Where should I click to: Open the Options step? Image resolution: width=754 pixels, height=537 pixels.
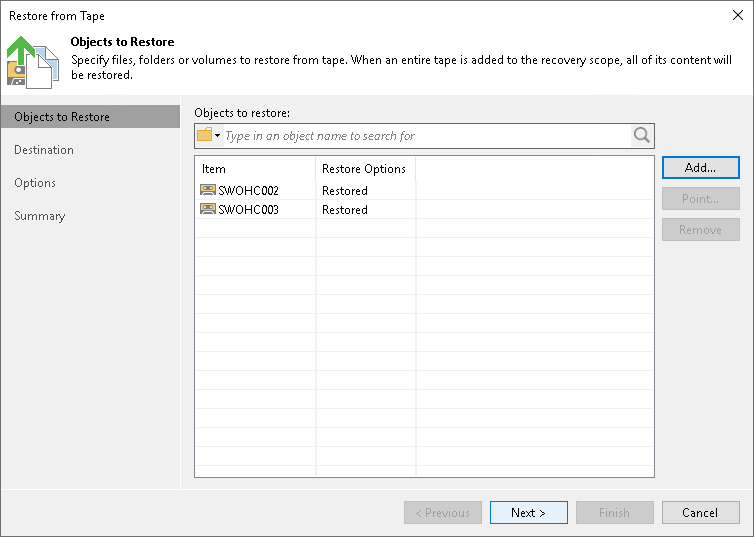[x=35, y=183]
